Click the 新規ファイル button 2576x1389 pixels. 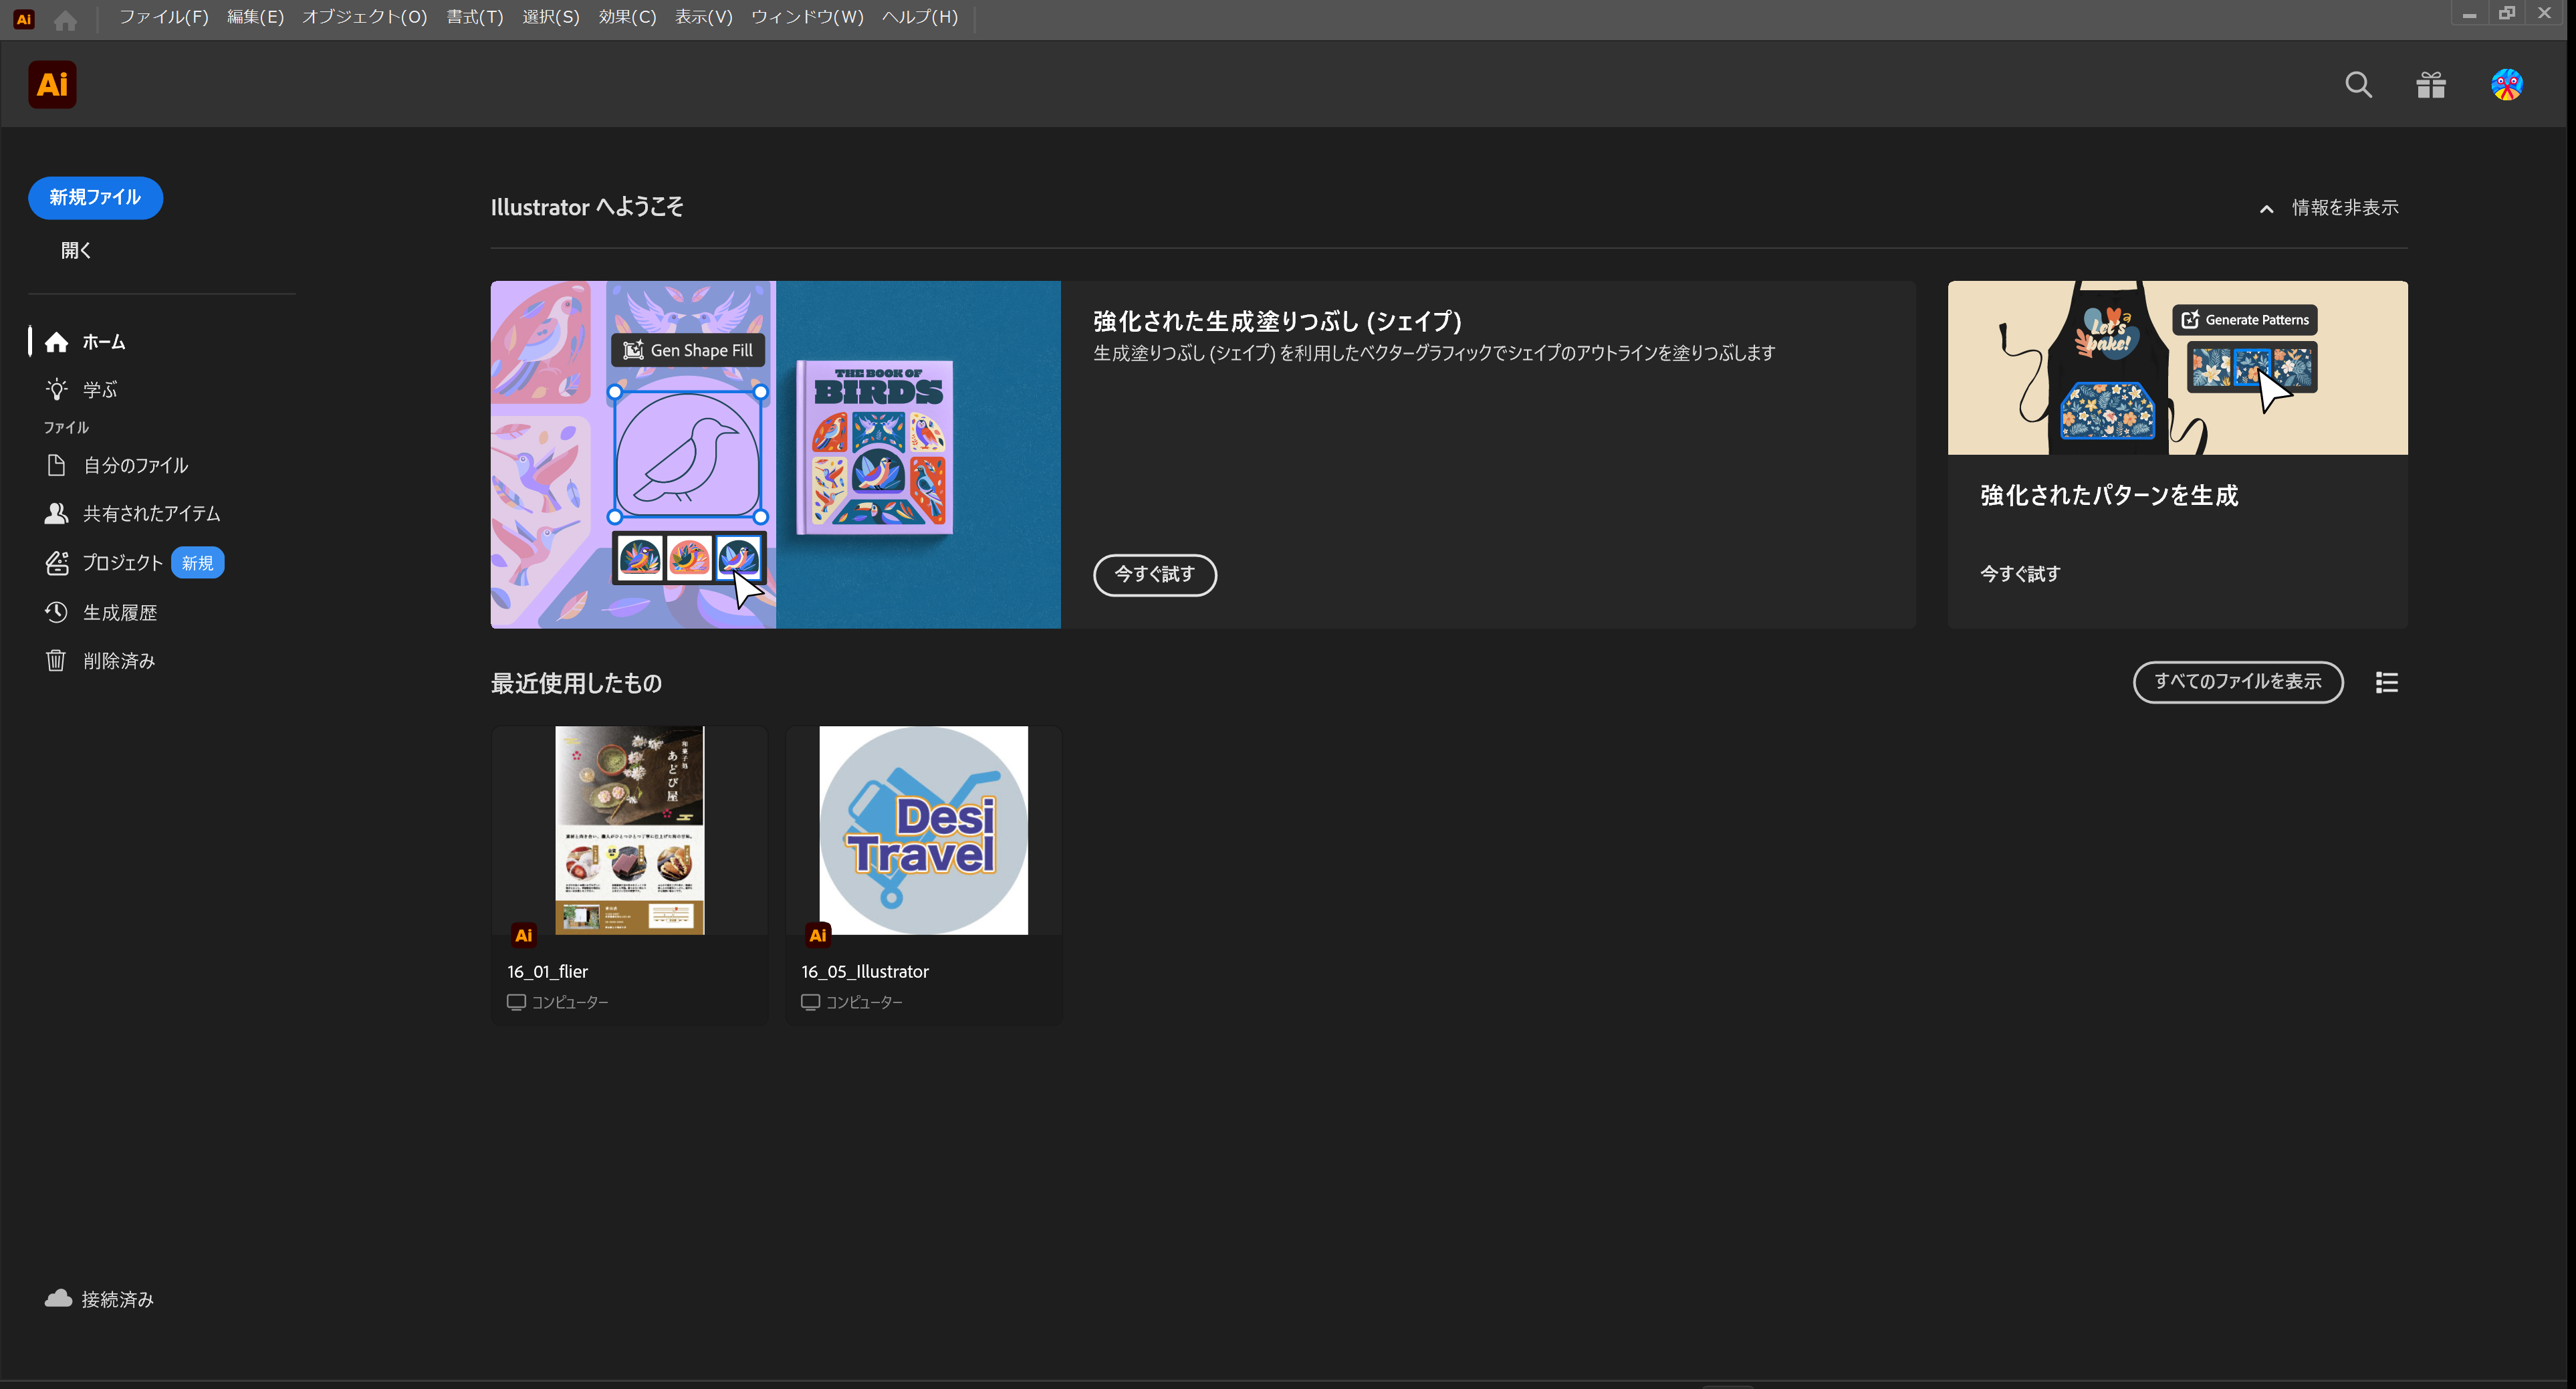pos(95,198)
